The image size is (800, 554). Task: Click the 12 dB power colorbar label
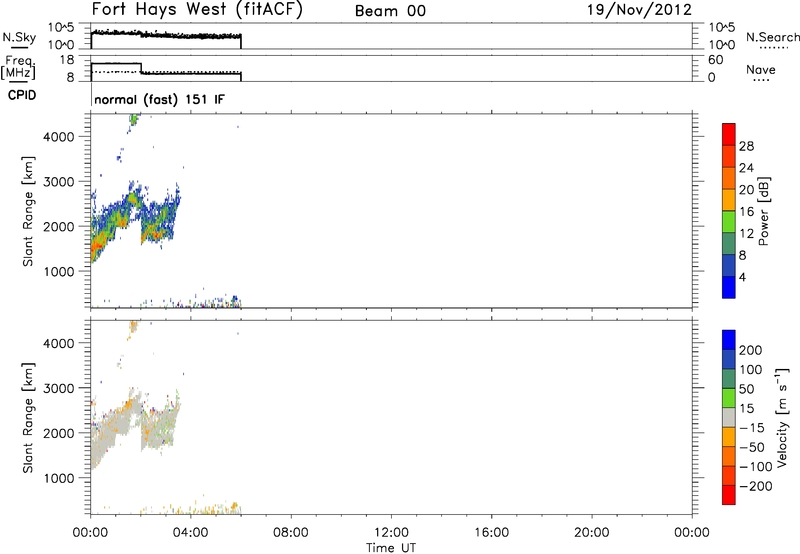click(746, 234)
